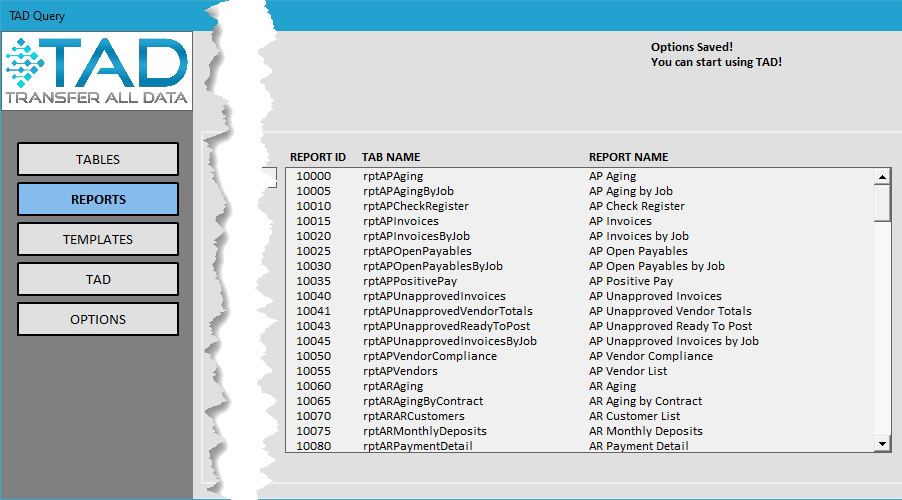Open the TEMPLATES section
The height and width of the screenshot is (500, 902).
click(98, 239)
